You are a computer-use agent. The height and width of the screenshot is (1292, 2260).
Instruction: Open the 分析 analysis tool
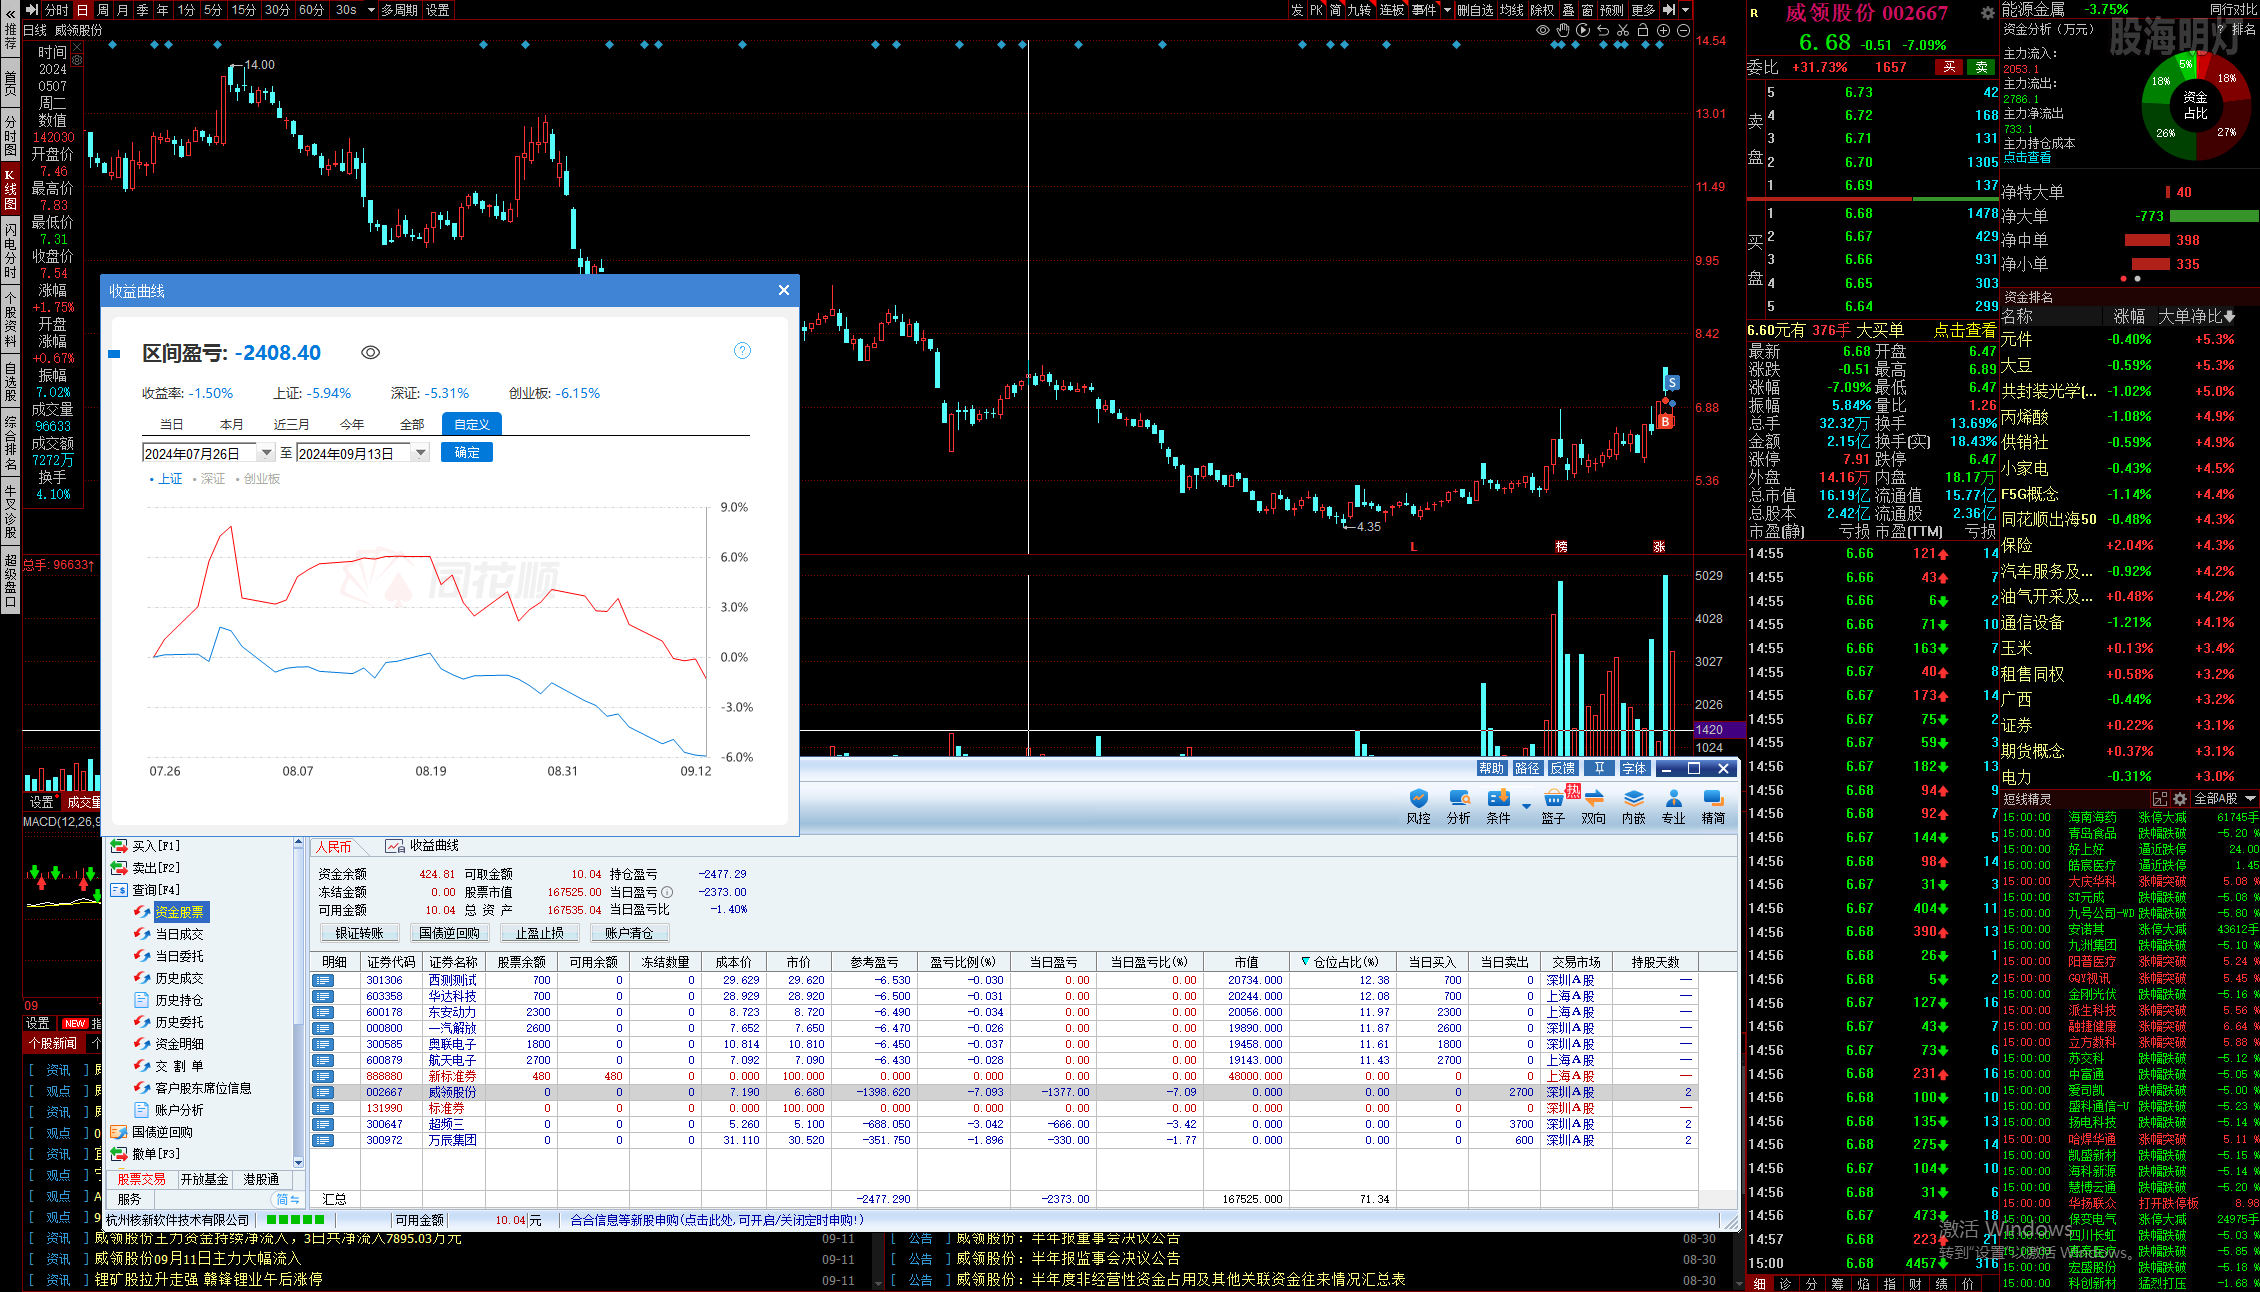point(1459,806)
